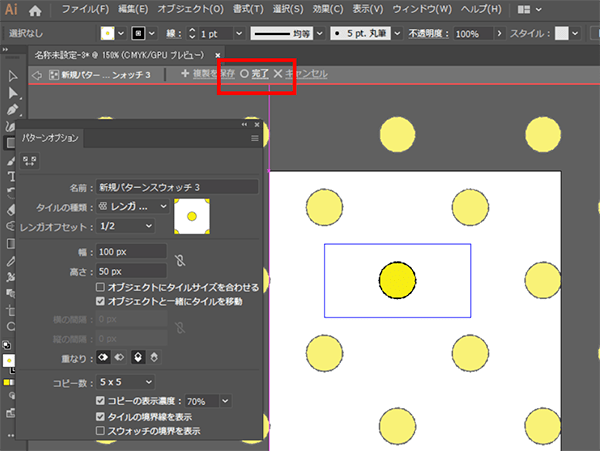The image size is (600, 451).
Task: Click キャンセル to cancel pattern editing
Action: click(305, 74)
